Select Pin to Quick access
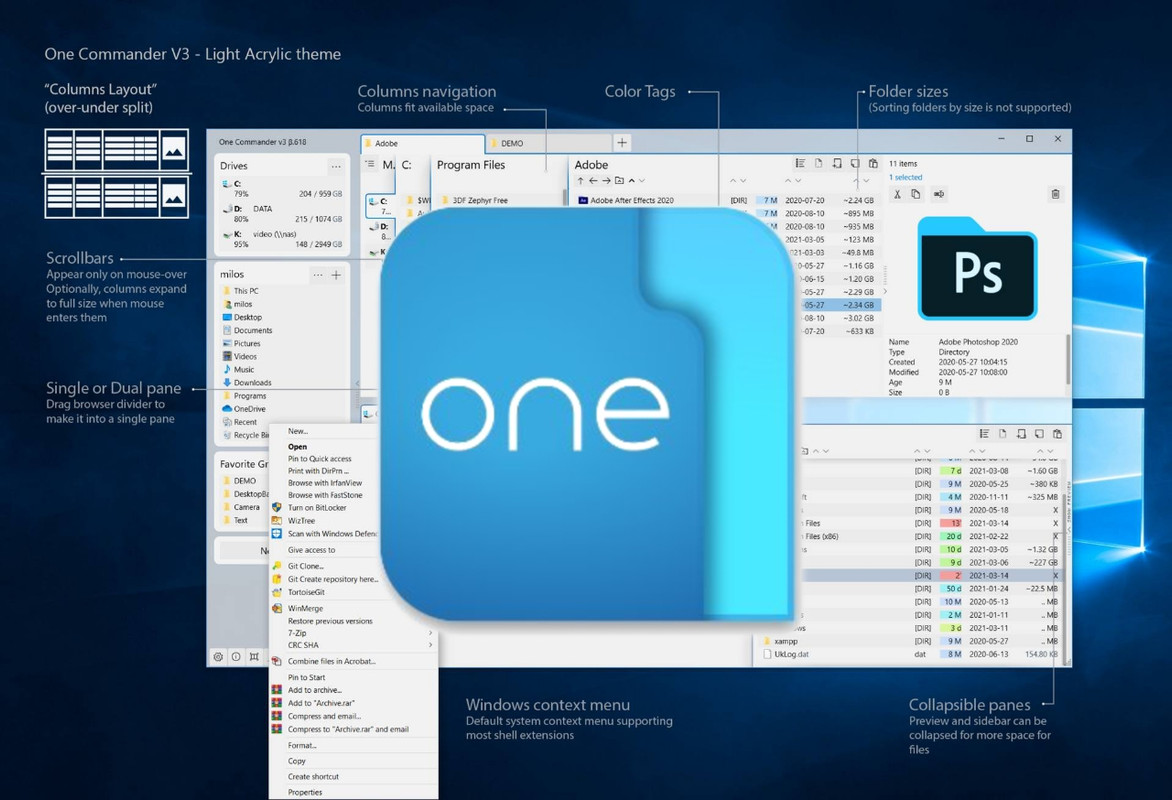Image resolution: width=1172 pixels, height=800 pixels. 319,459
